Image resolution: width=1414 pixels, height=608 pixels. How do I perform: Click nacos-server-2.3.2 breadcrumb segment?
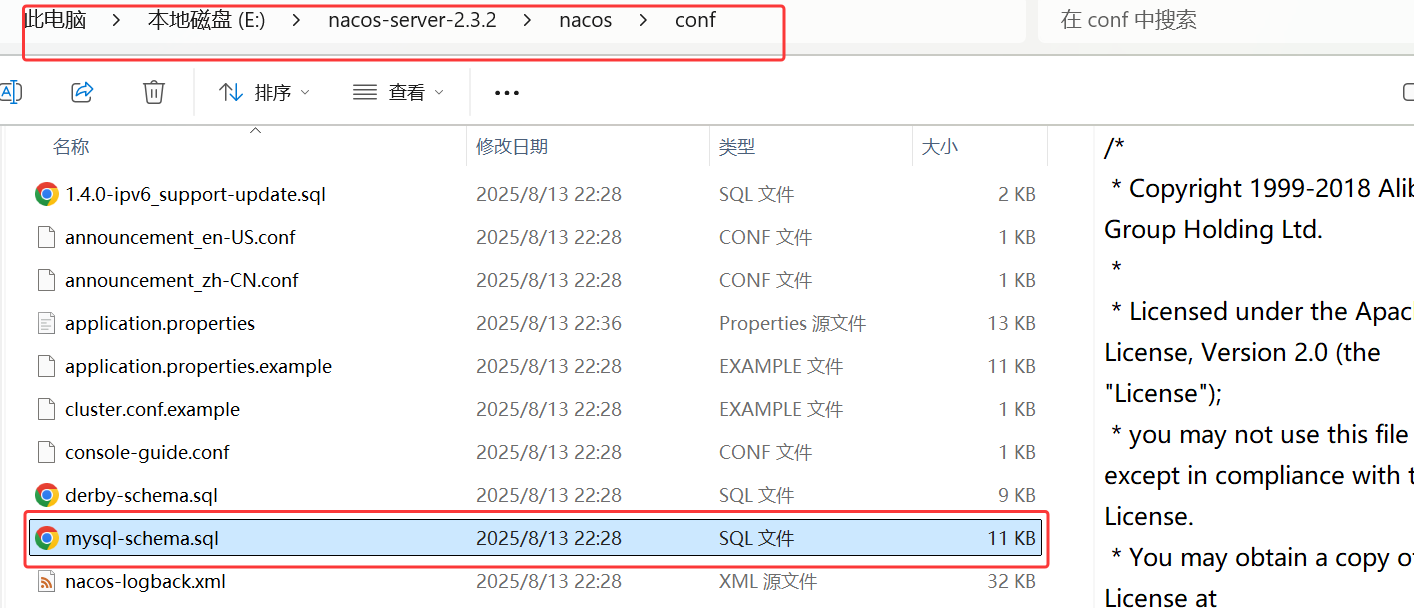point(412,20)
